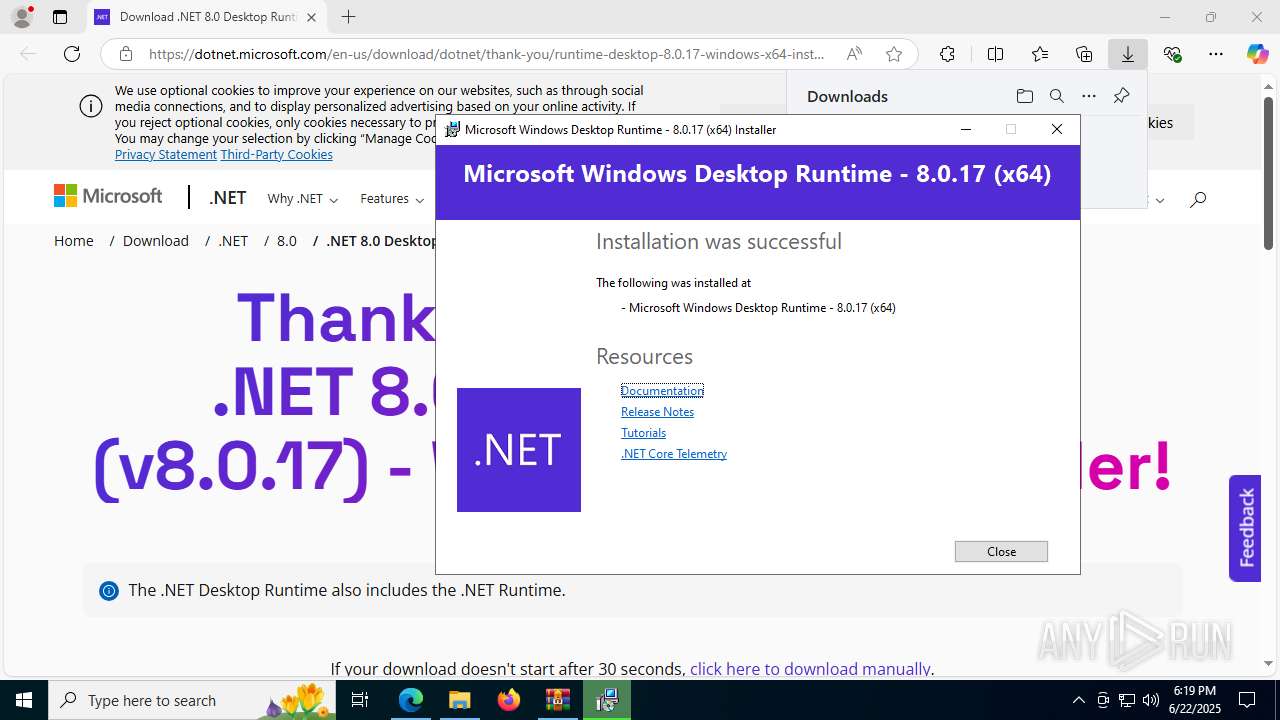Open the Privacy Statement link

click(165, 154)
